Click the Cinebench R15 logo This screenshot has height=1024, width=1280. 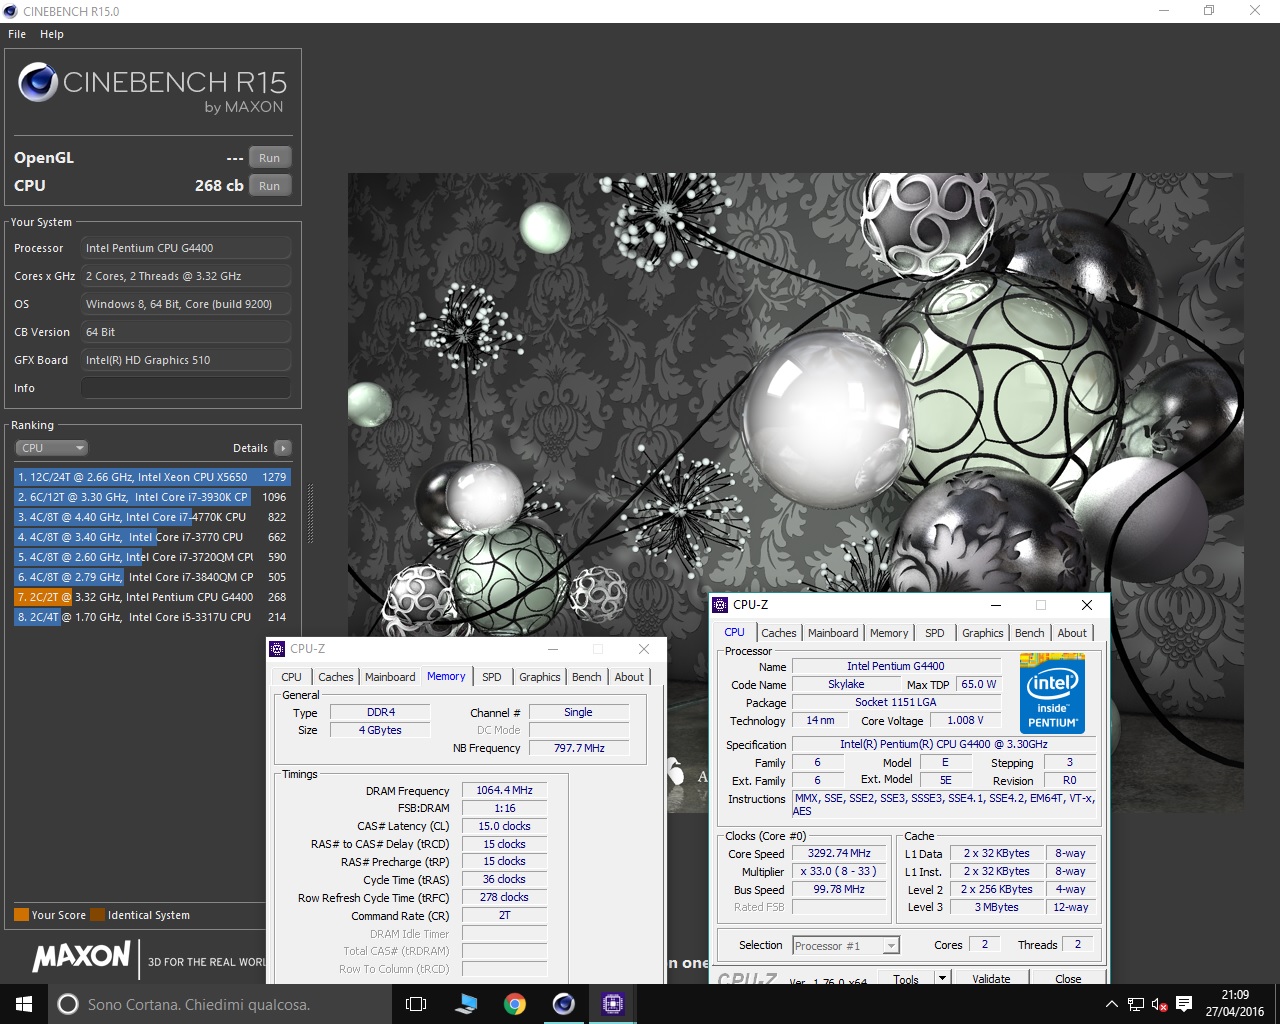coord(152,88)
